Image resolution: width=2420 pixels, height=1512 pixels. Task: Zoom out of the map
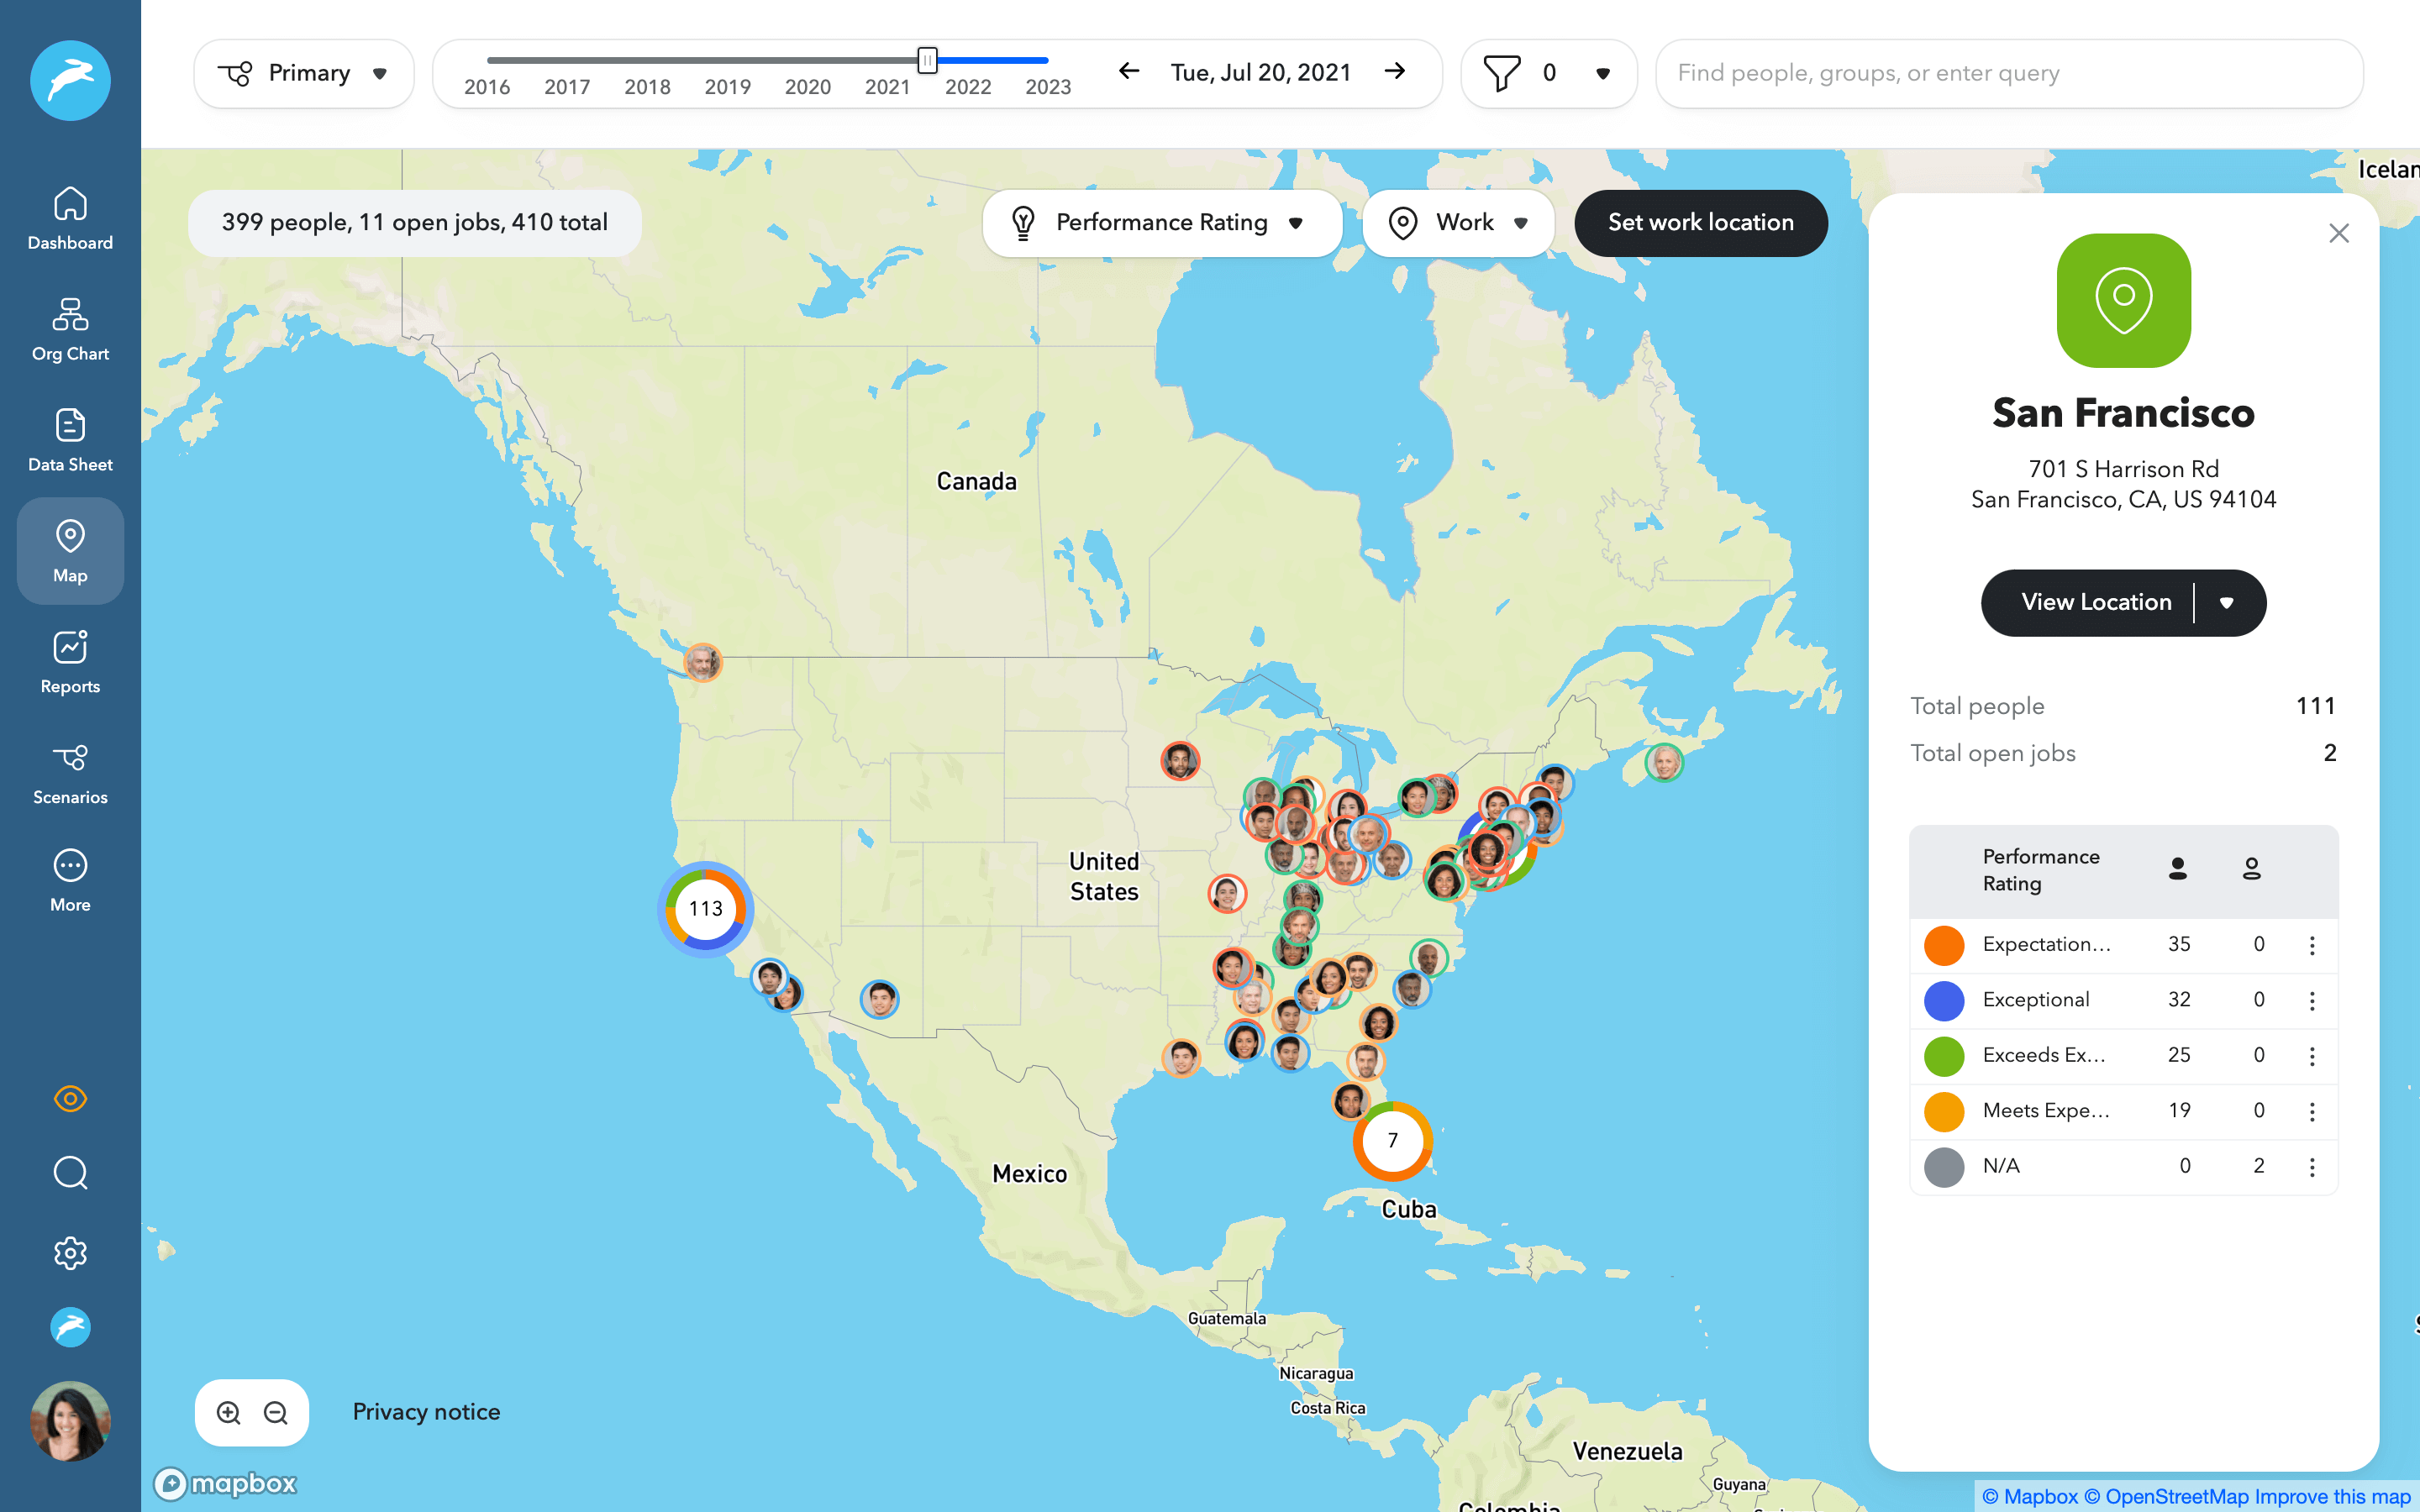click(276, 1412)
